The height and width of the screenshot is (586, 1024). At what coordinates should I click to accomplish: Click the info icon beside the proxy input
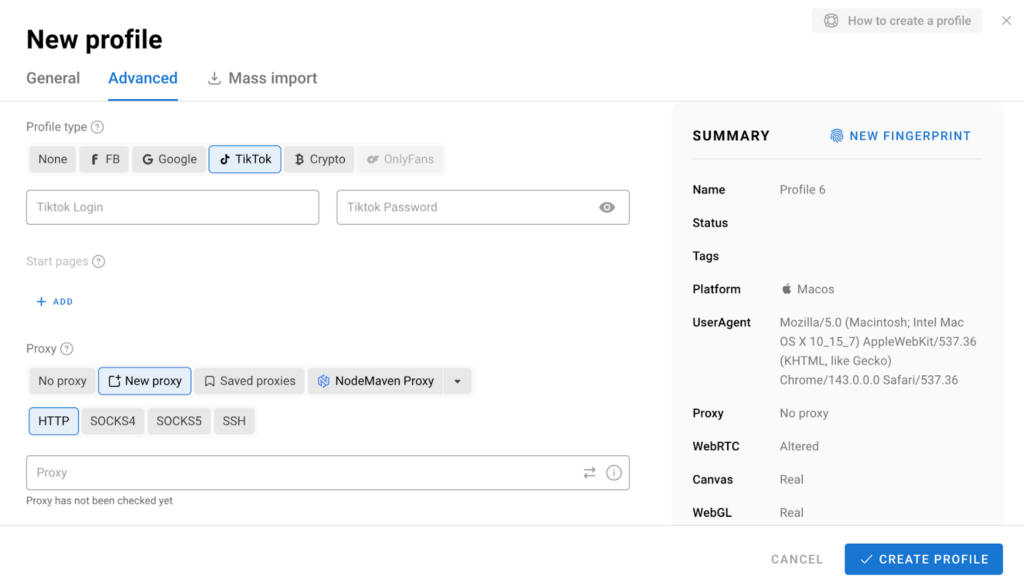(x=614, y=472)
